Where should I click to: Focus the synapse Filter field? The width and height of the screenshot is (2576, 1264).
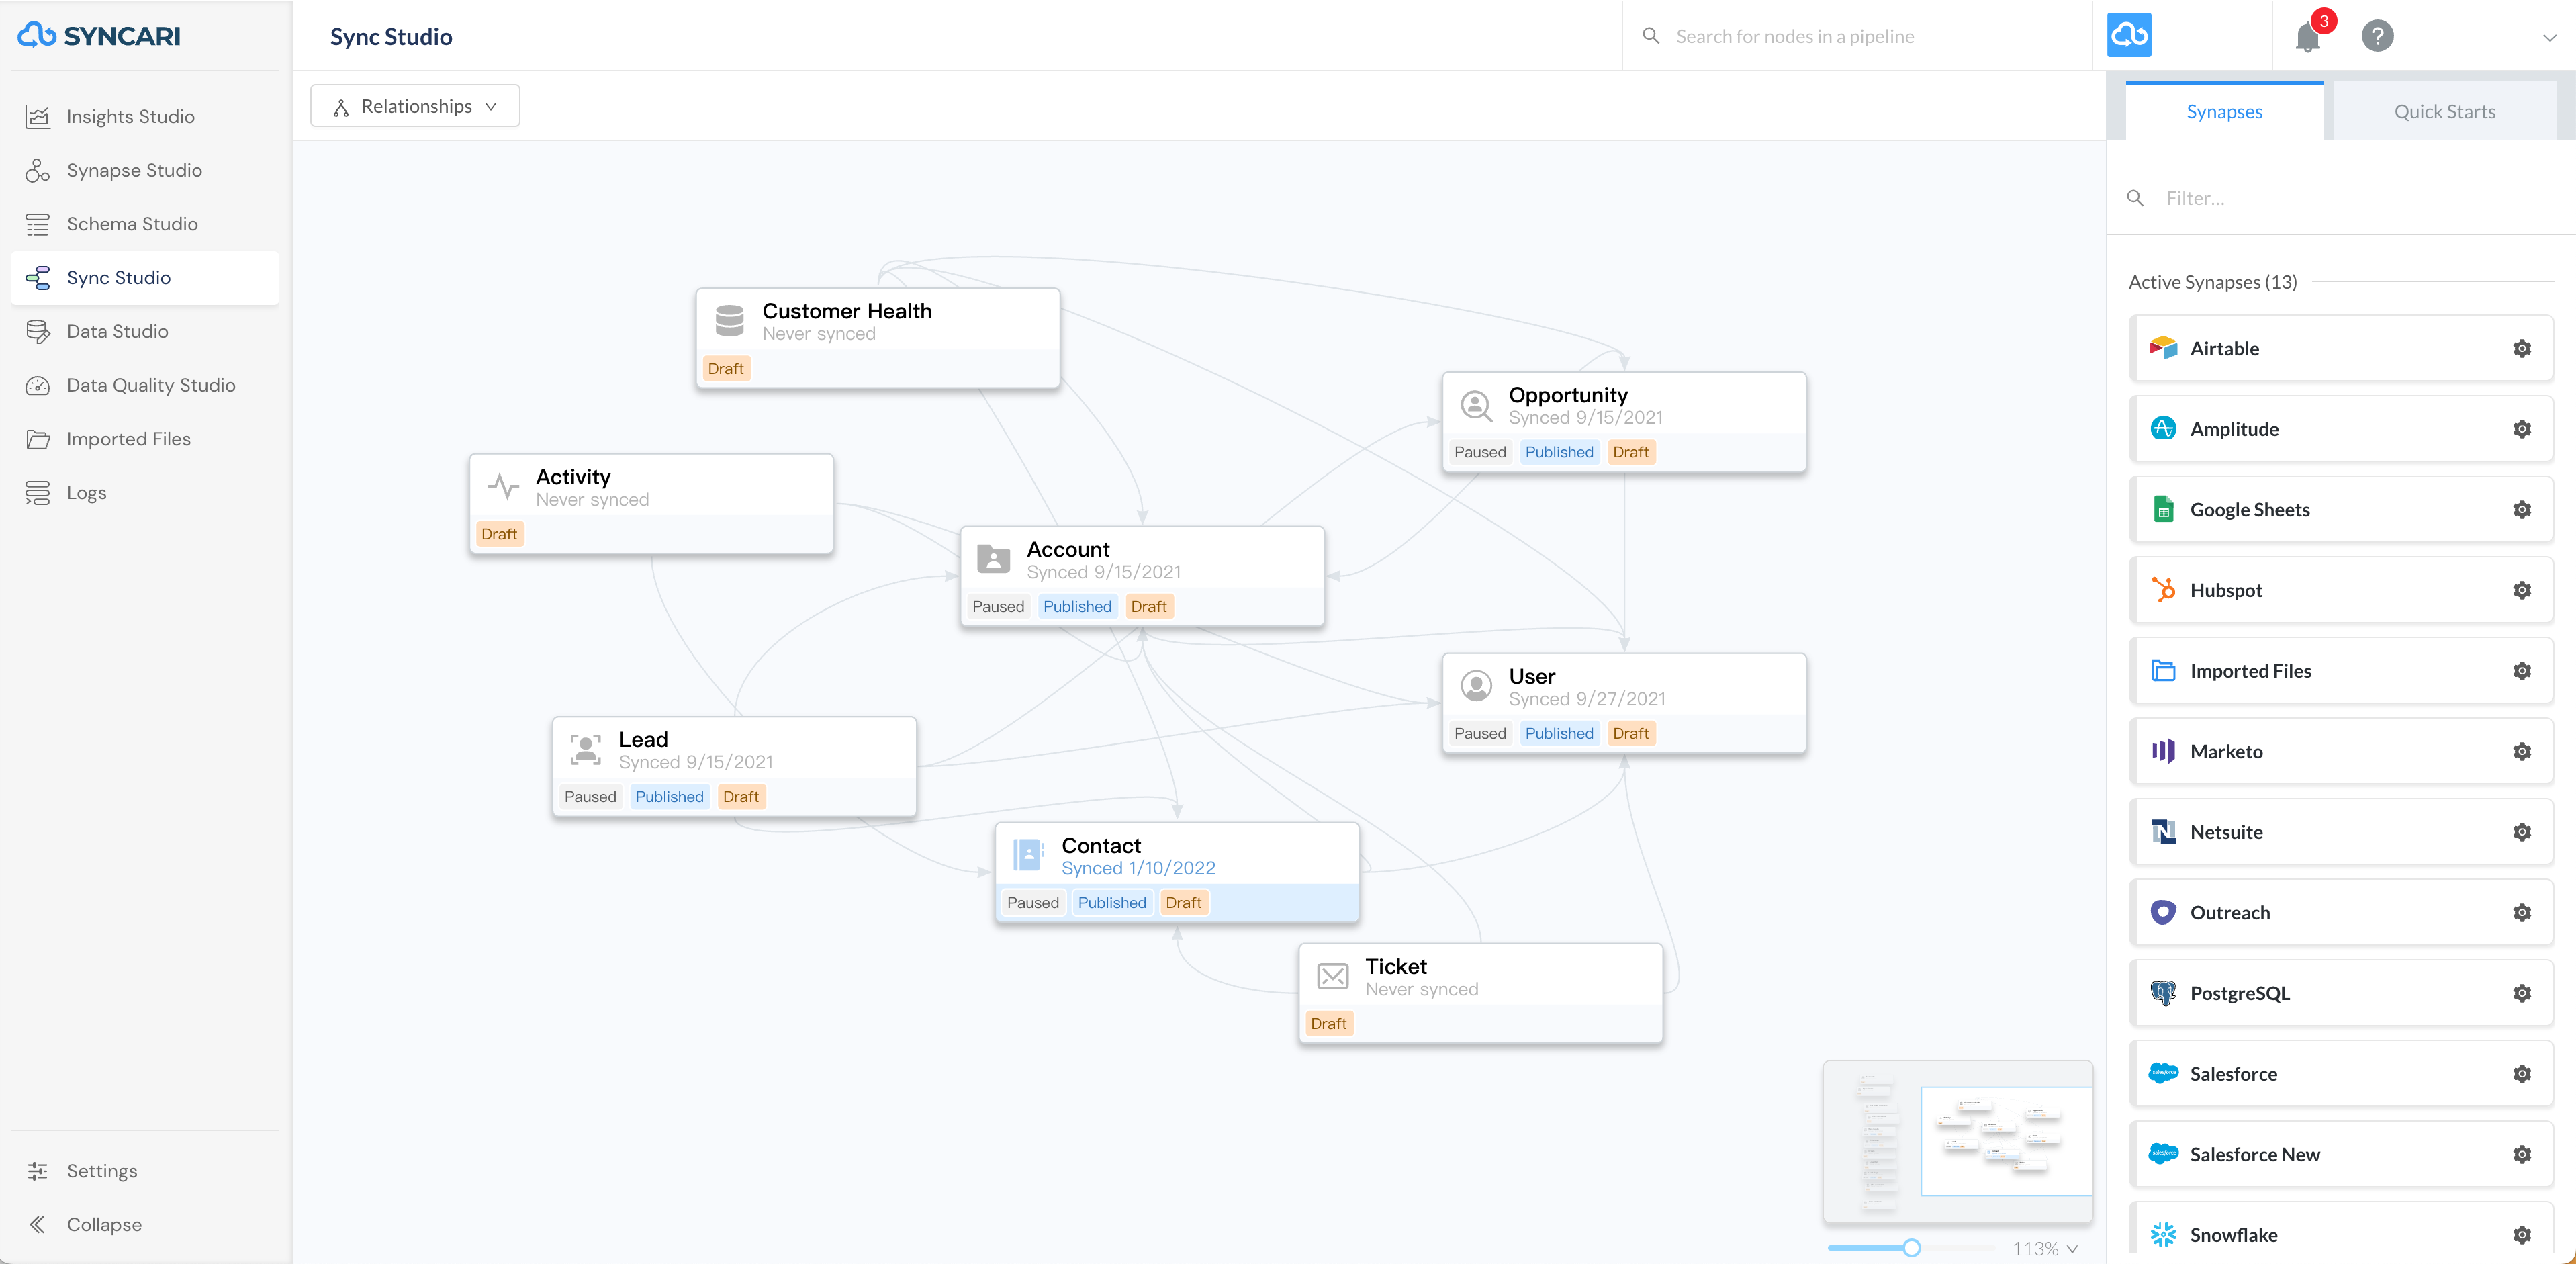click(2340, 198)
